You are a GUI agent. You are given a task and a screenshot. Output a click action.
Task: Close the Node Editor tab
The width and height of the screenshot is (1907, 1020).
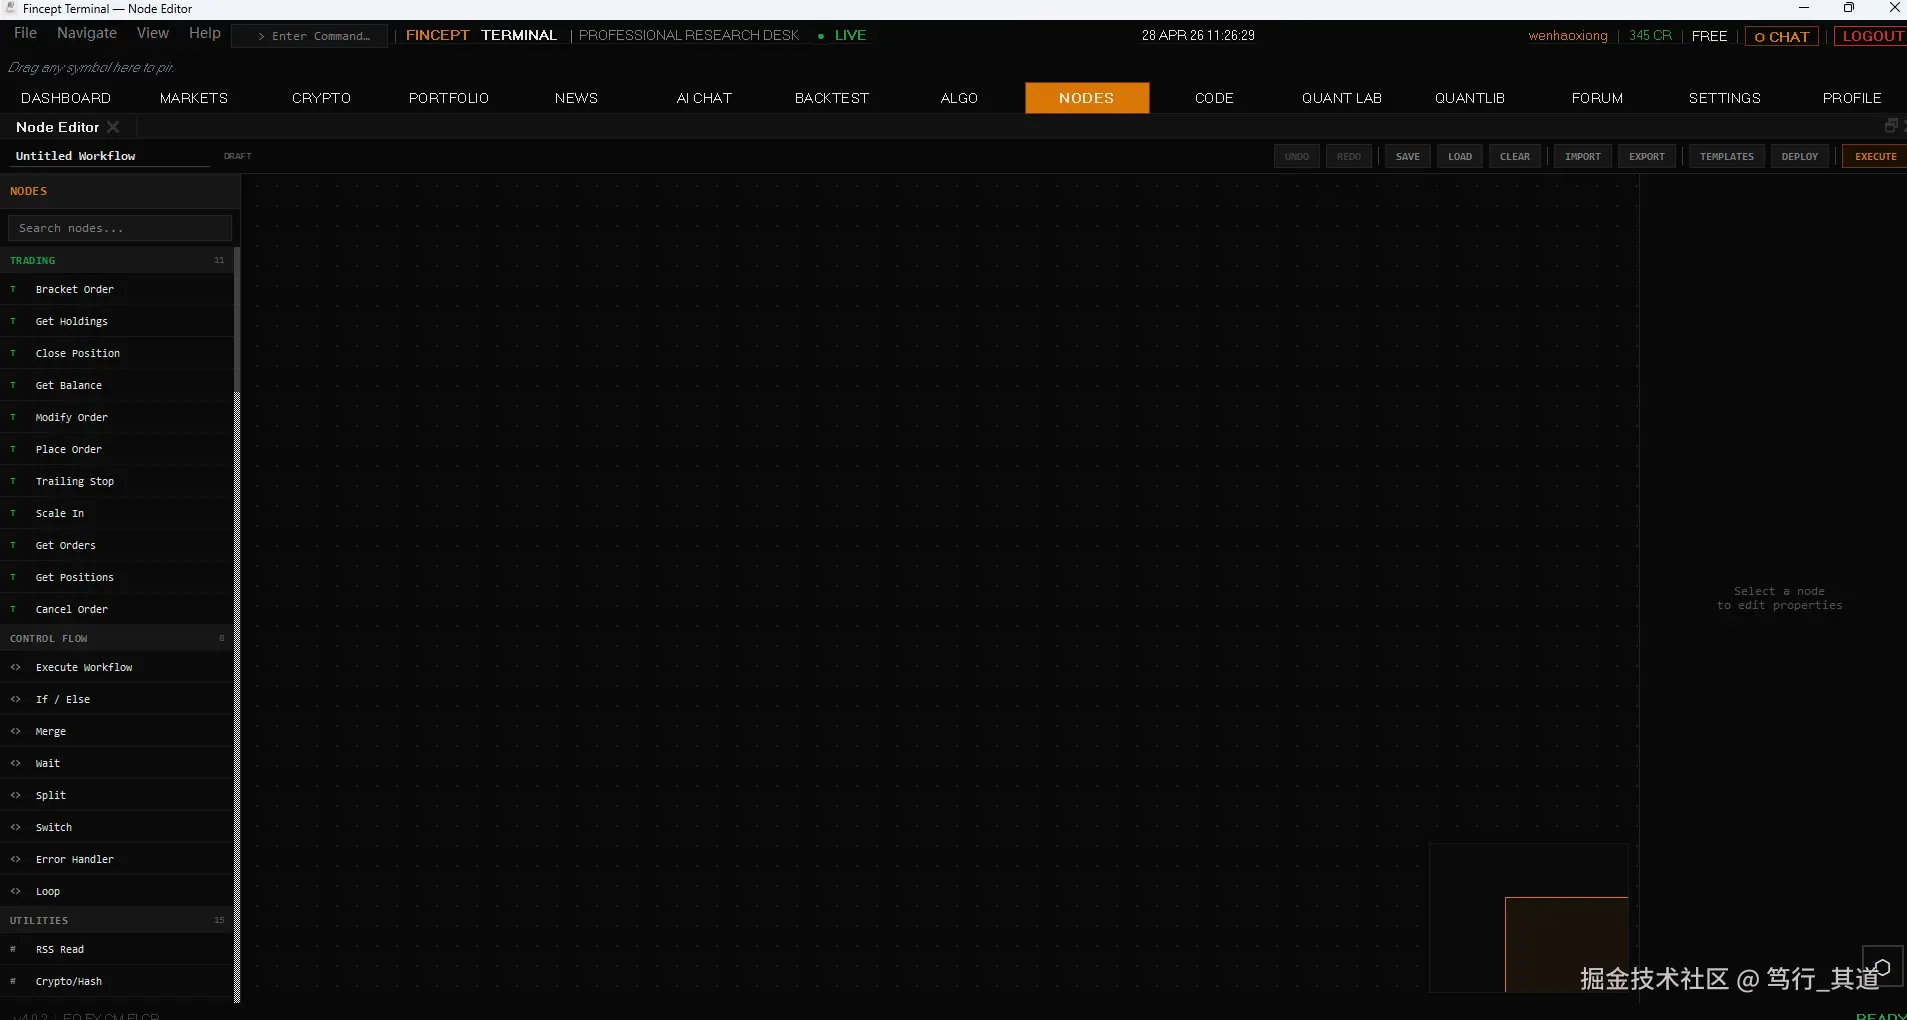click(113, 127)
